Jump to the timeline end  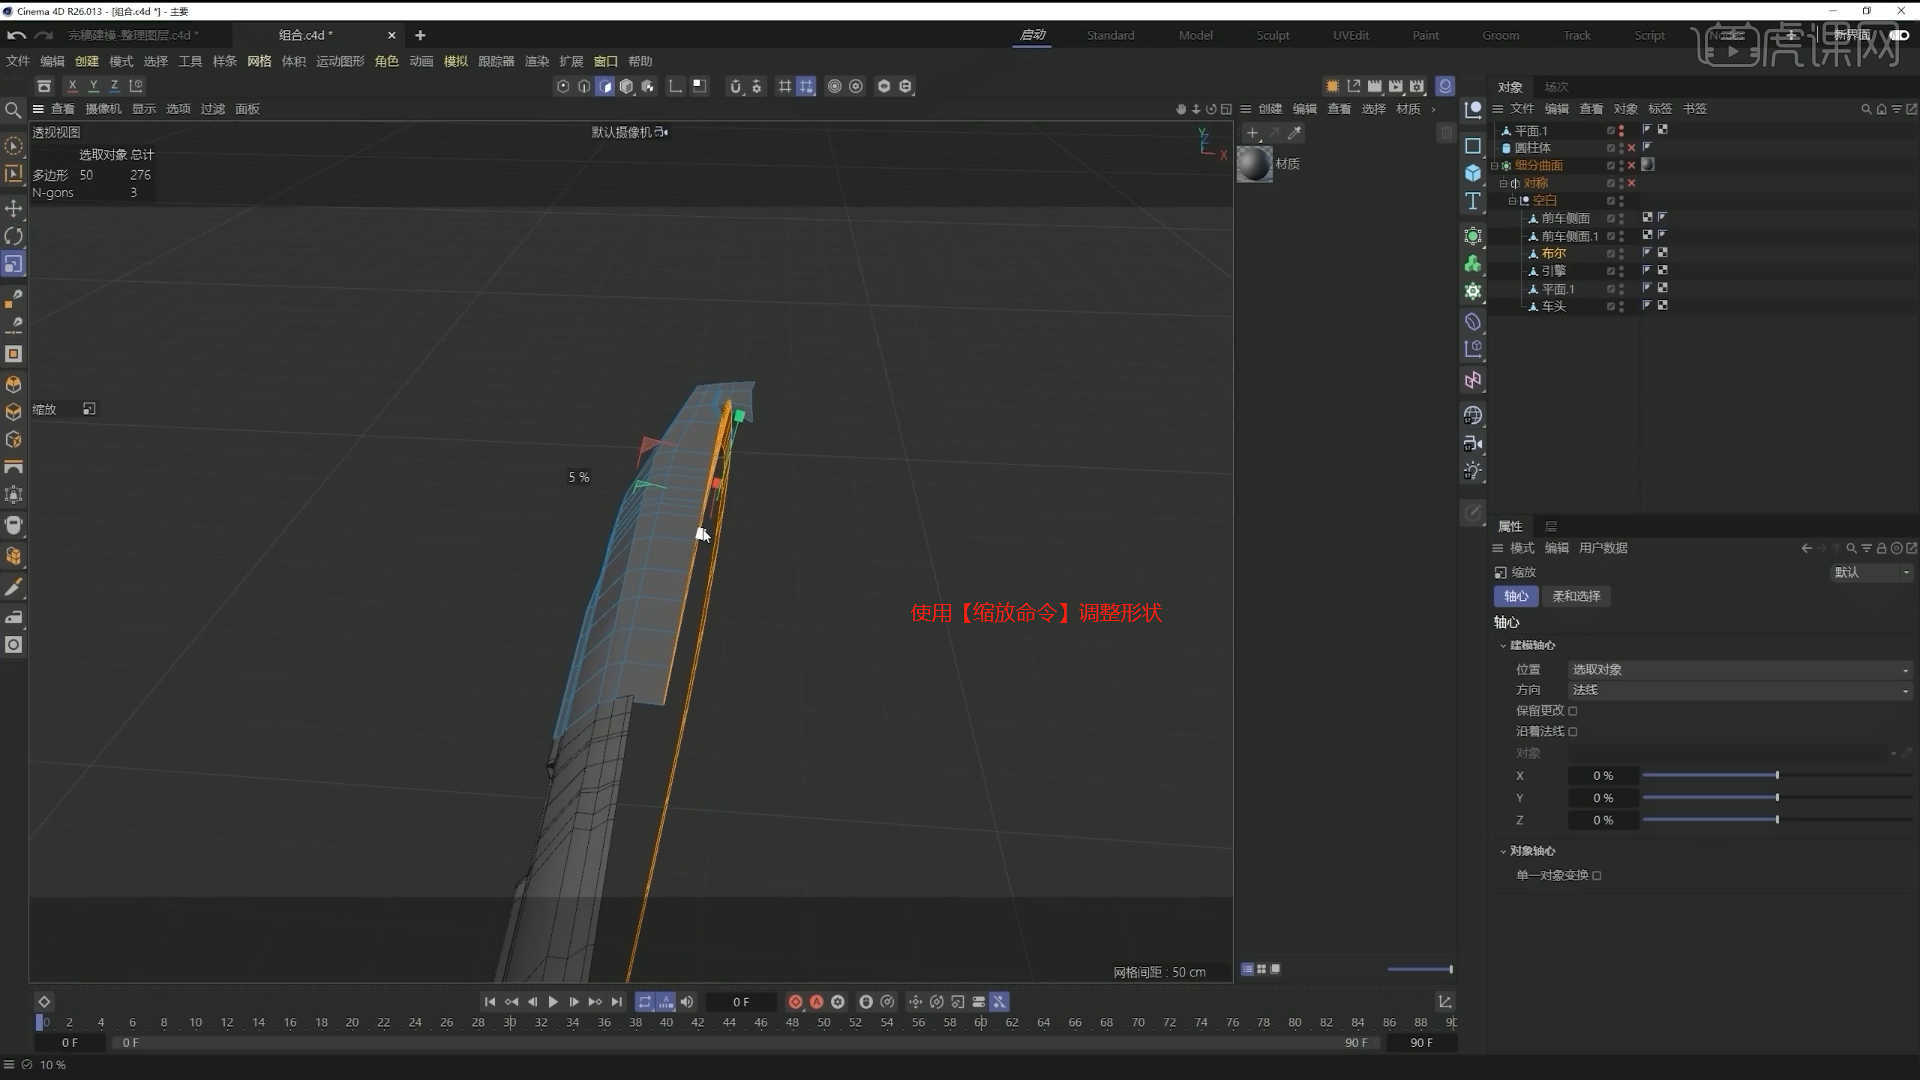click(x=617, y=1002)
